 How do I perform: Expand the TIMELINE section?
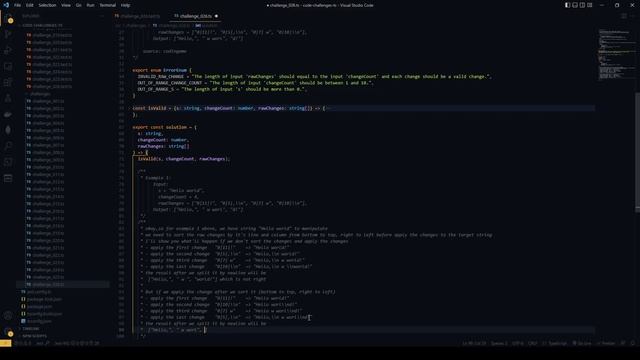coord(31,329)
